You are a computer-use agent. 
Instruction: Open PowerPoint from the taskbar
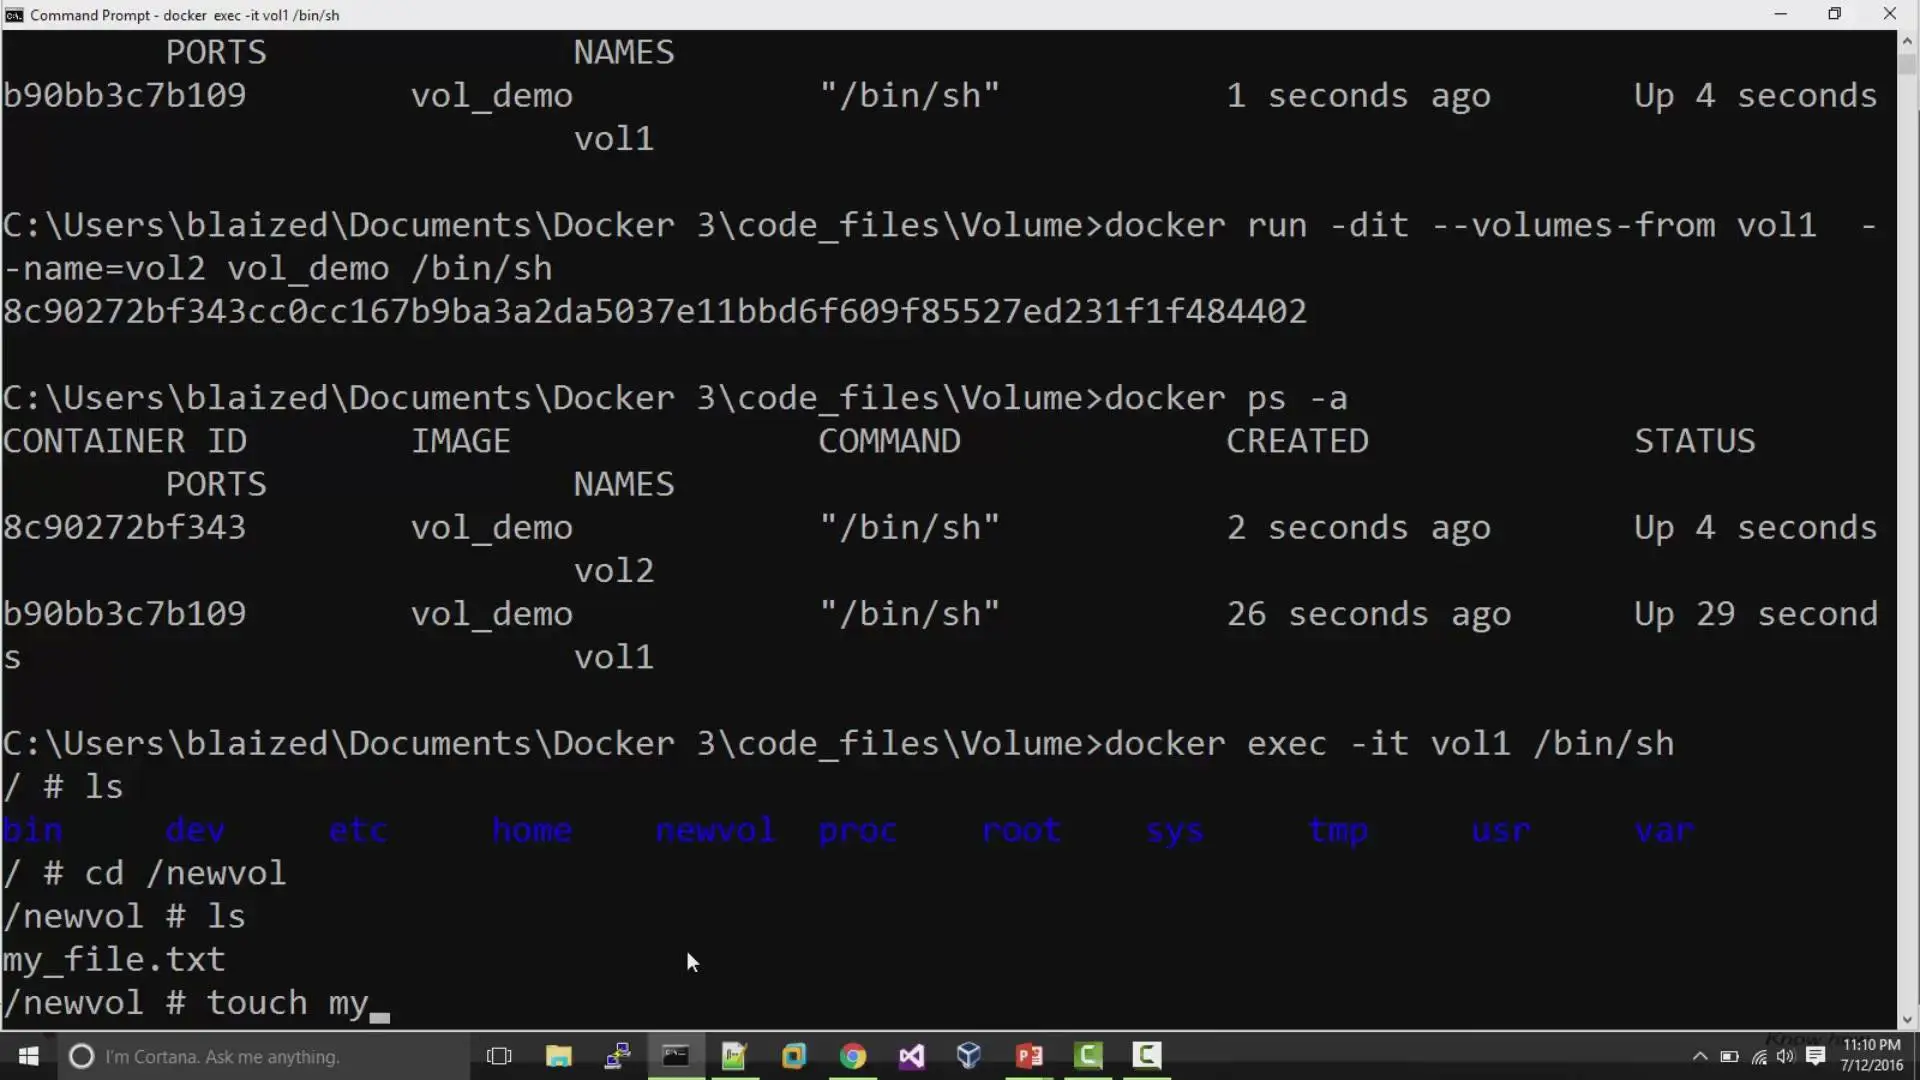point(1029,1056)
